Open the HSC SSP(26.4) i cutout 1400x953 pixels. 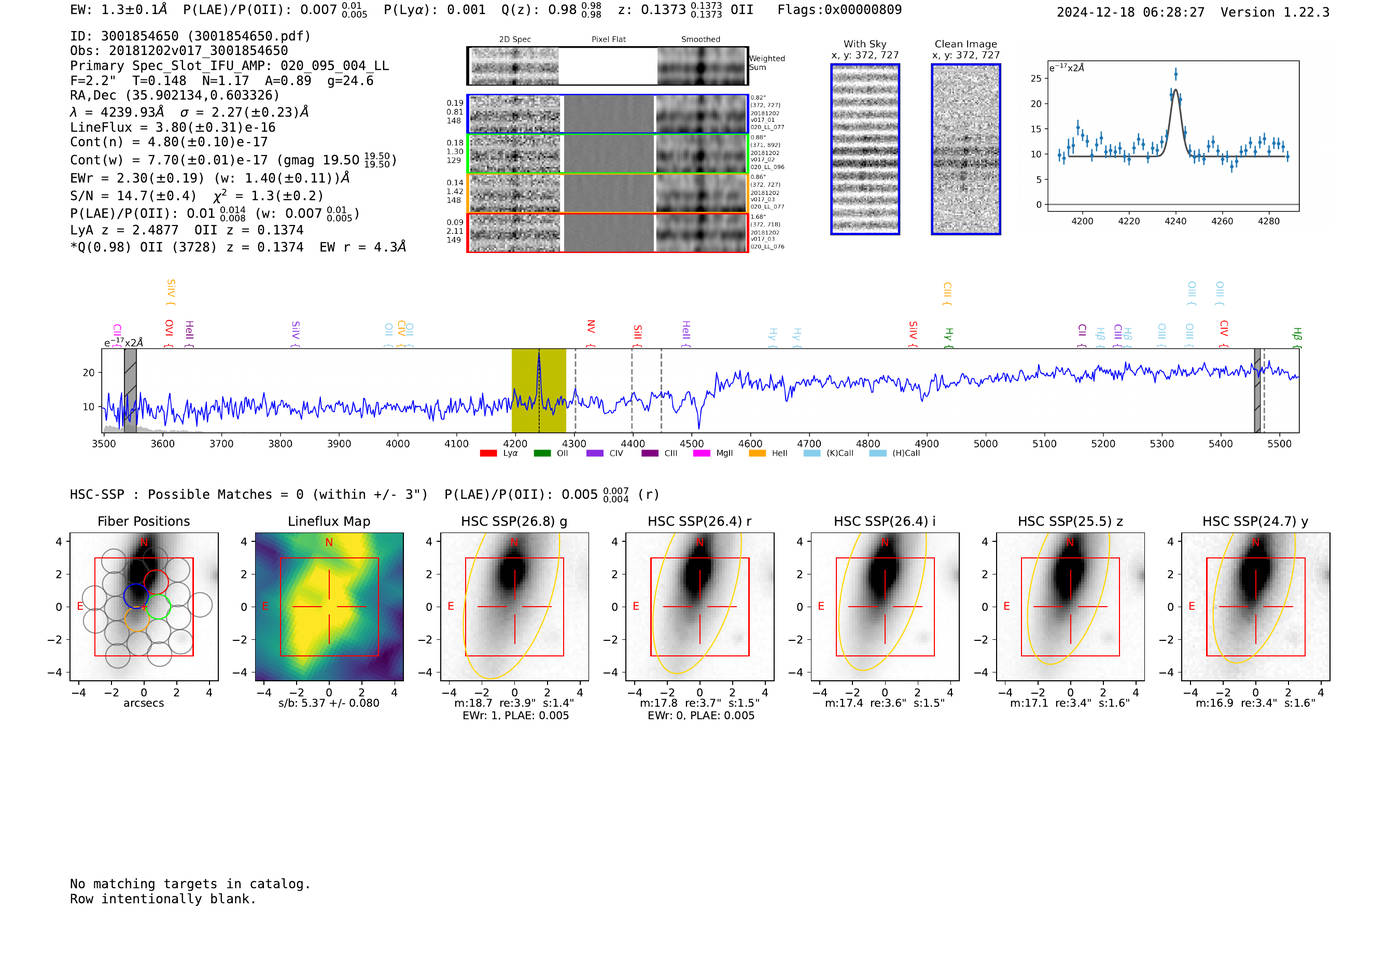[885, 606]
